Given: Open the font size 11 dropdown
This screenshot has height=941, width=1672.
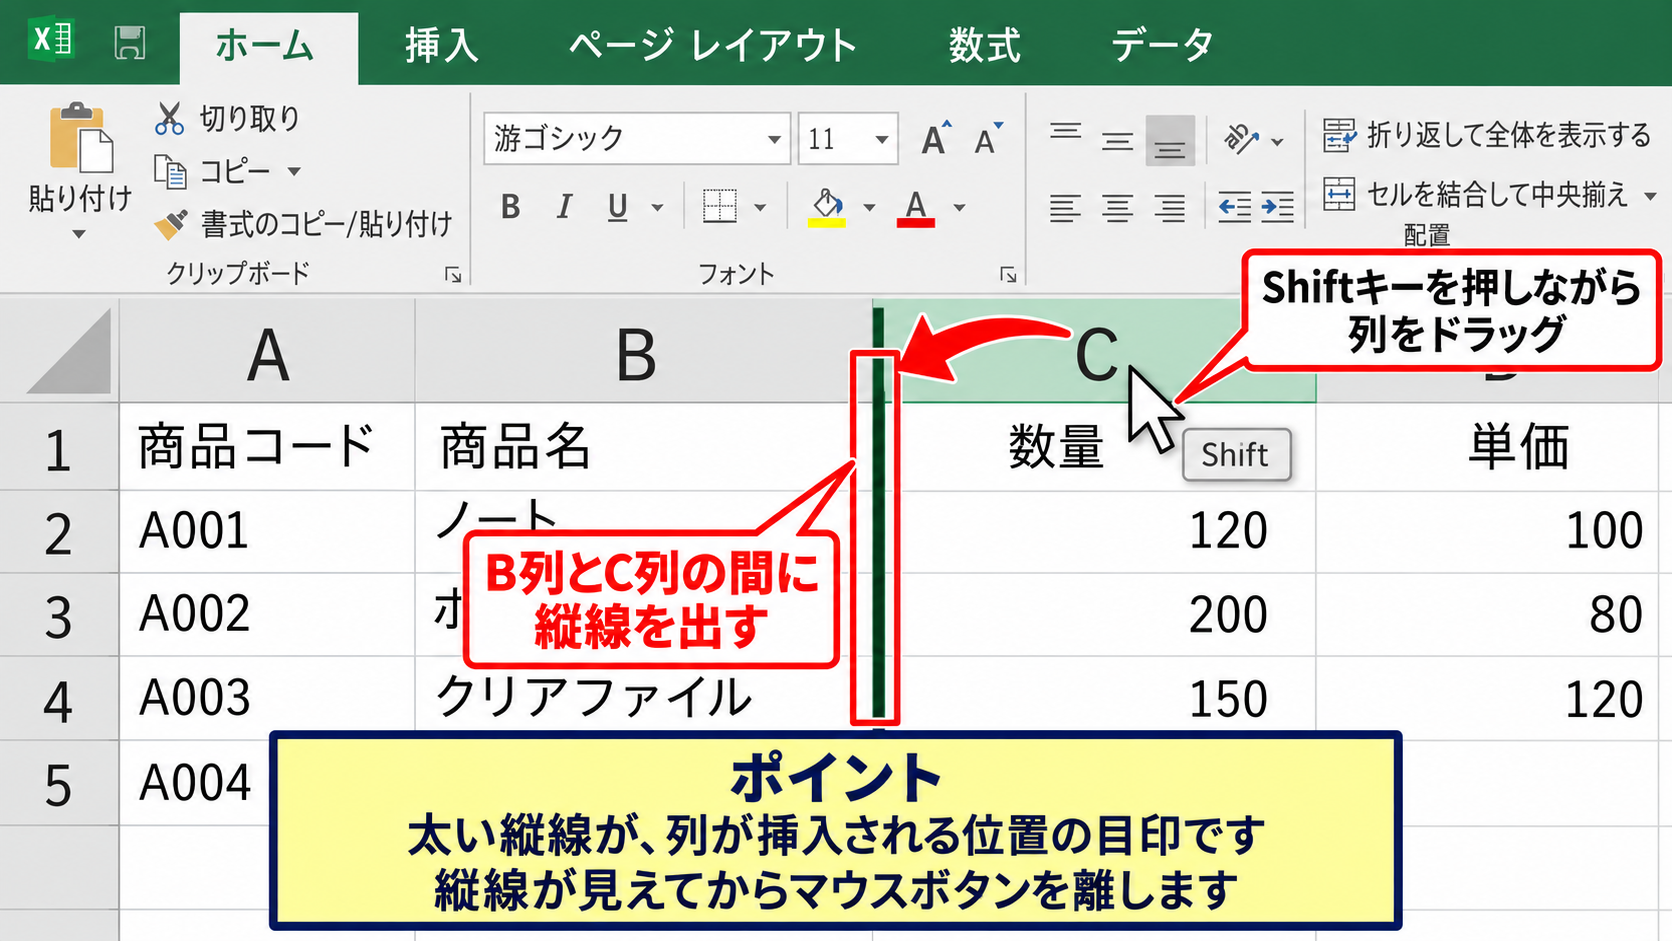Looking at the screenshot, I should click(881, 139).
